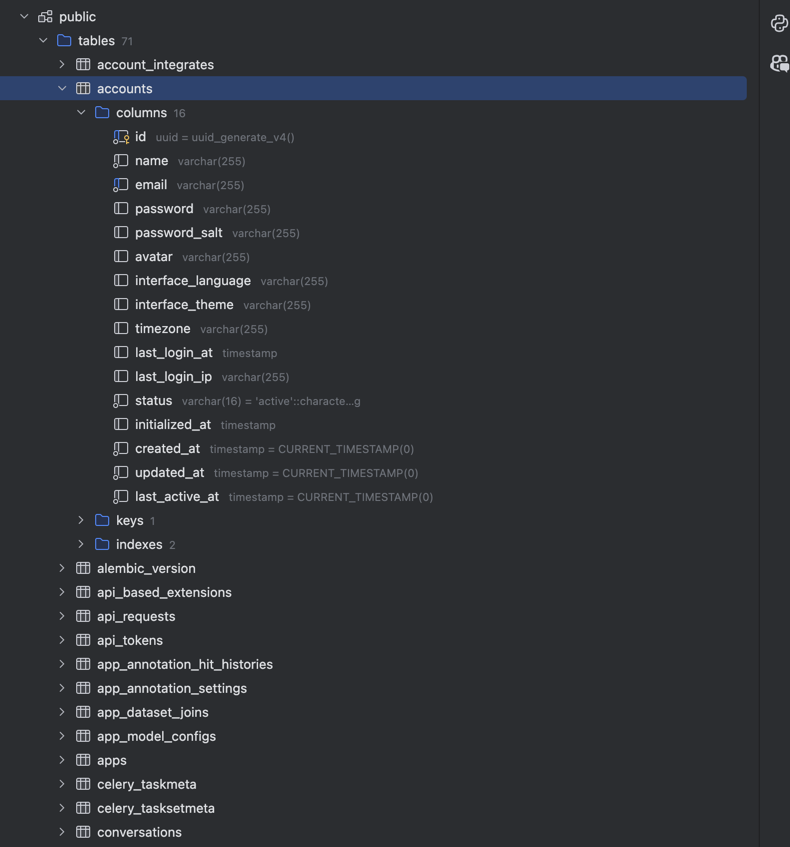The width and height of the screenshot is (790, 847).
Task: Click the table icon next to celery_taskmeta
Action: tap(83, 784)
